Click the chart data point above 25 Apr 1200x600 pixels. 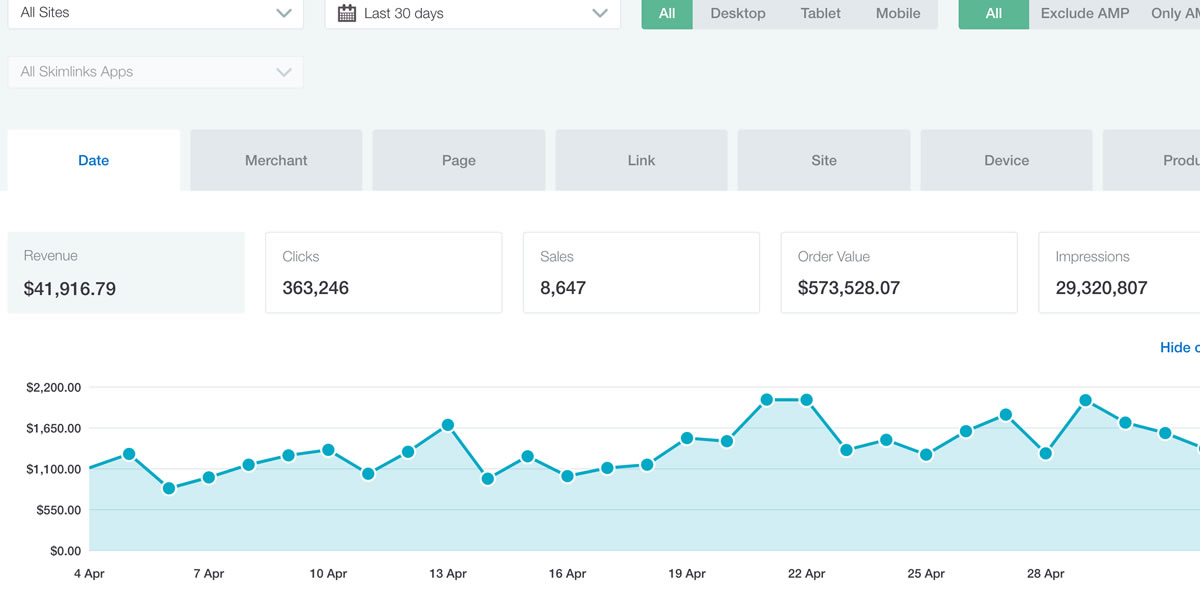coord(926,454)
